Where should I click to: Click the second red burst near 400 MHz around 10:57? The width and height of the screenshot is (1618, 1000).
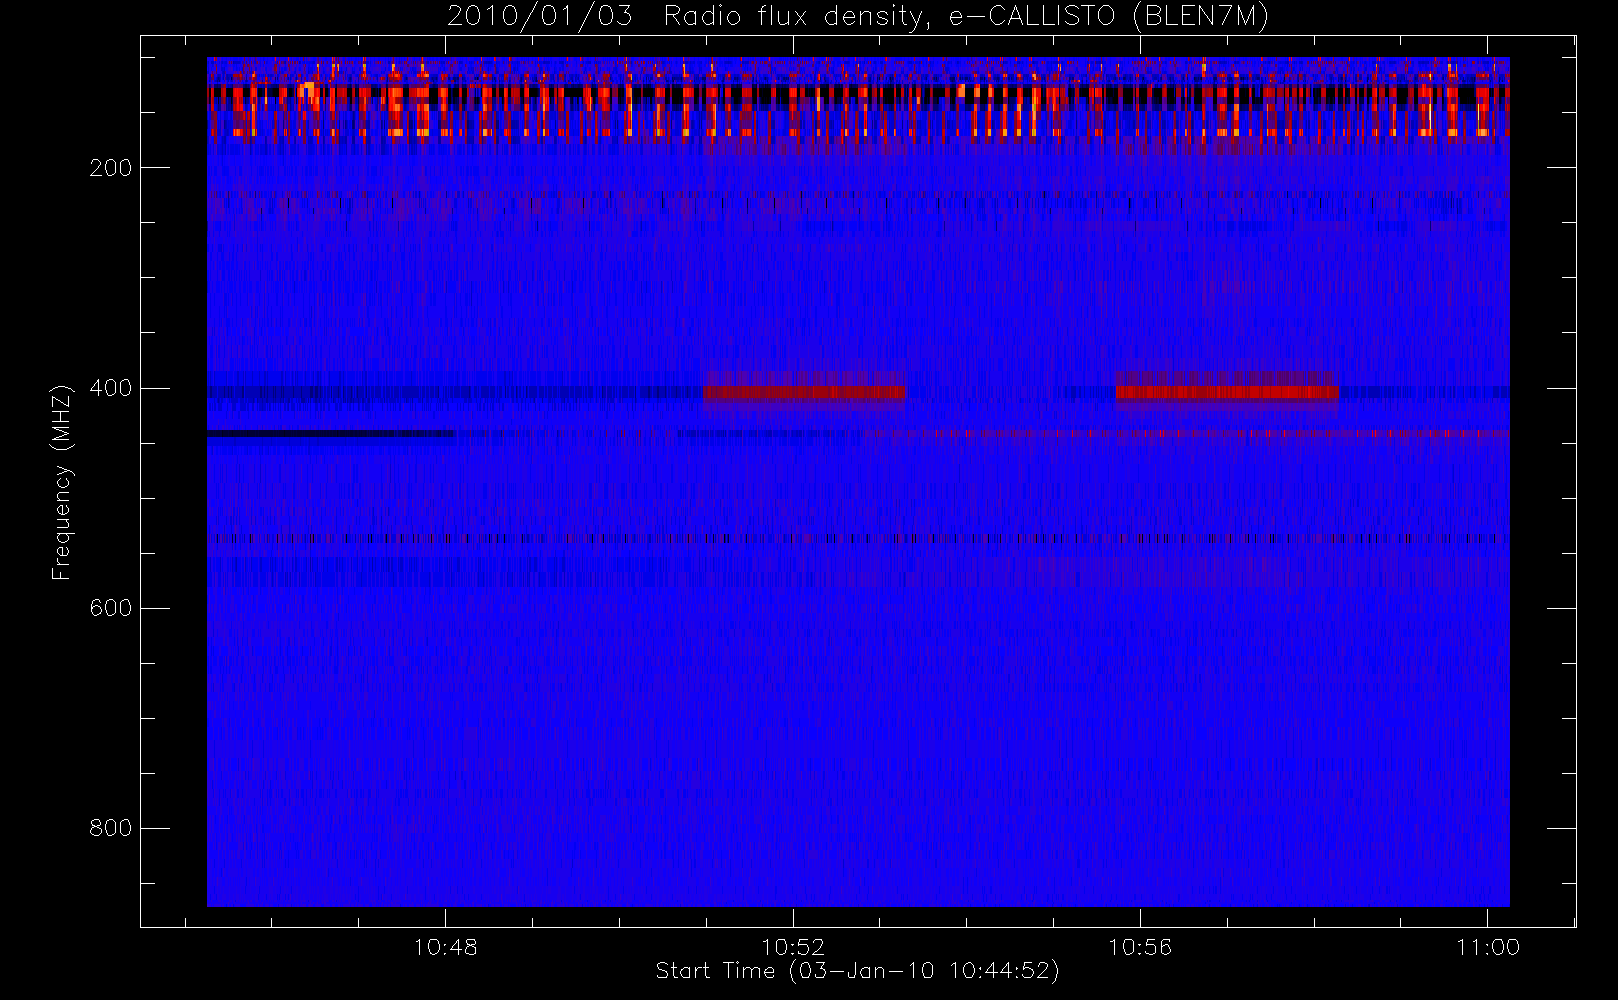[1227, 392]
